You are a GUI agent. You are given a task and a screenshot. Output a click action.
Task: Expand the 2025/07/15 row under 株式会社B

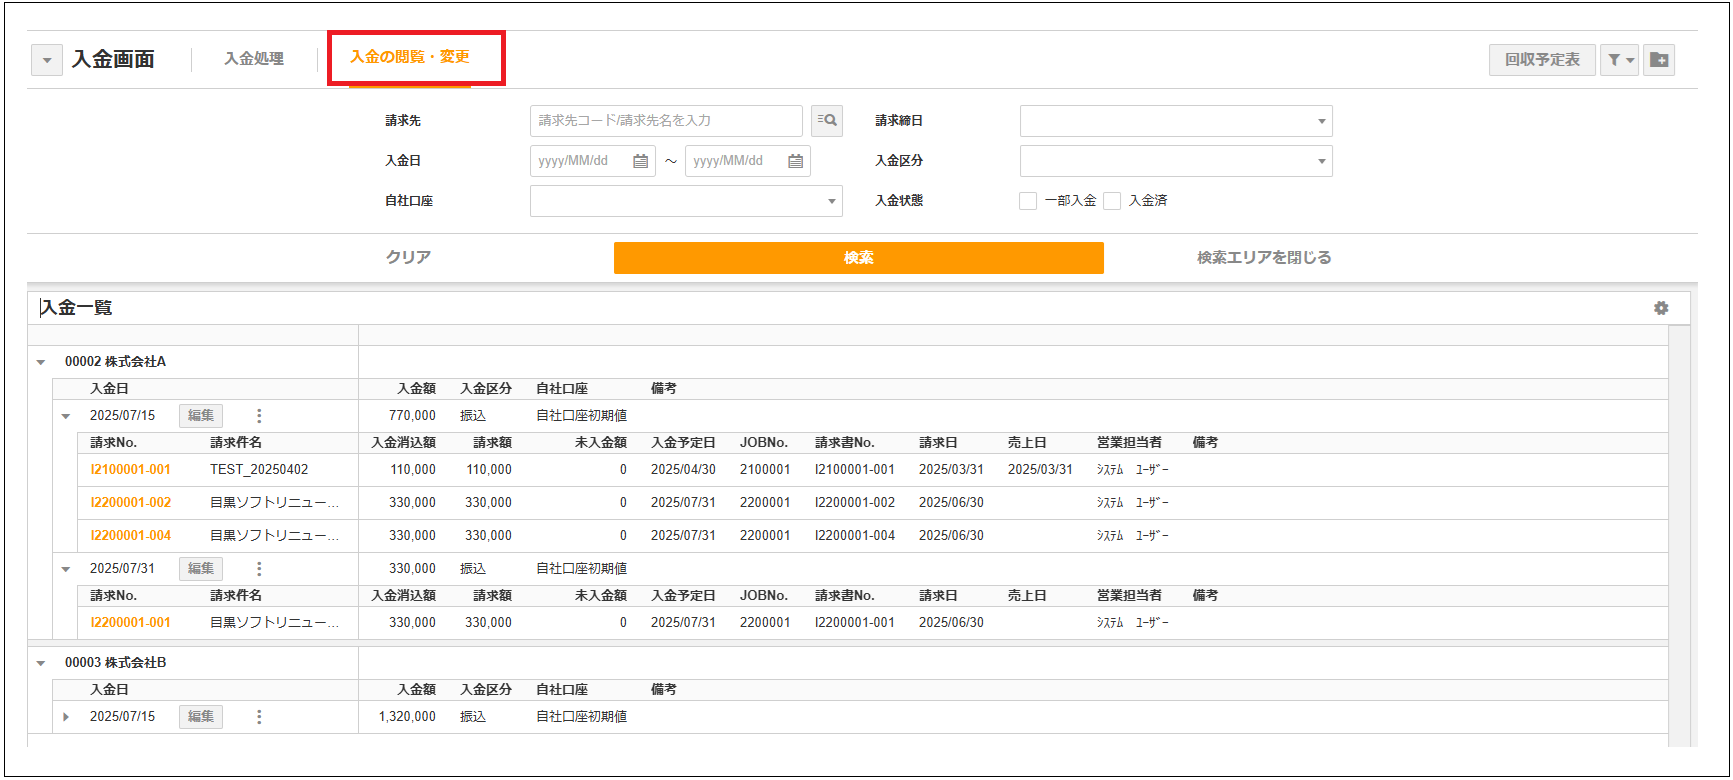click(x=66, y=717)
